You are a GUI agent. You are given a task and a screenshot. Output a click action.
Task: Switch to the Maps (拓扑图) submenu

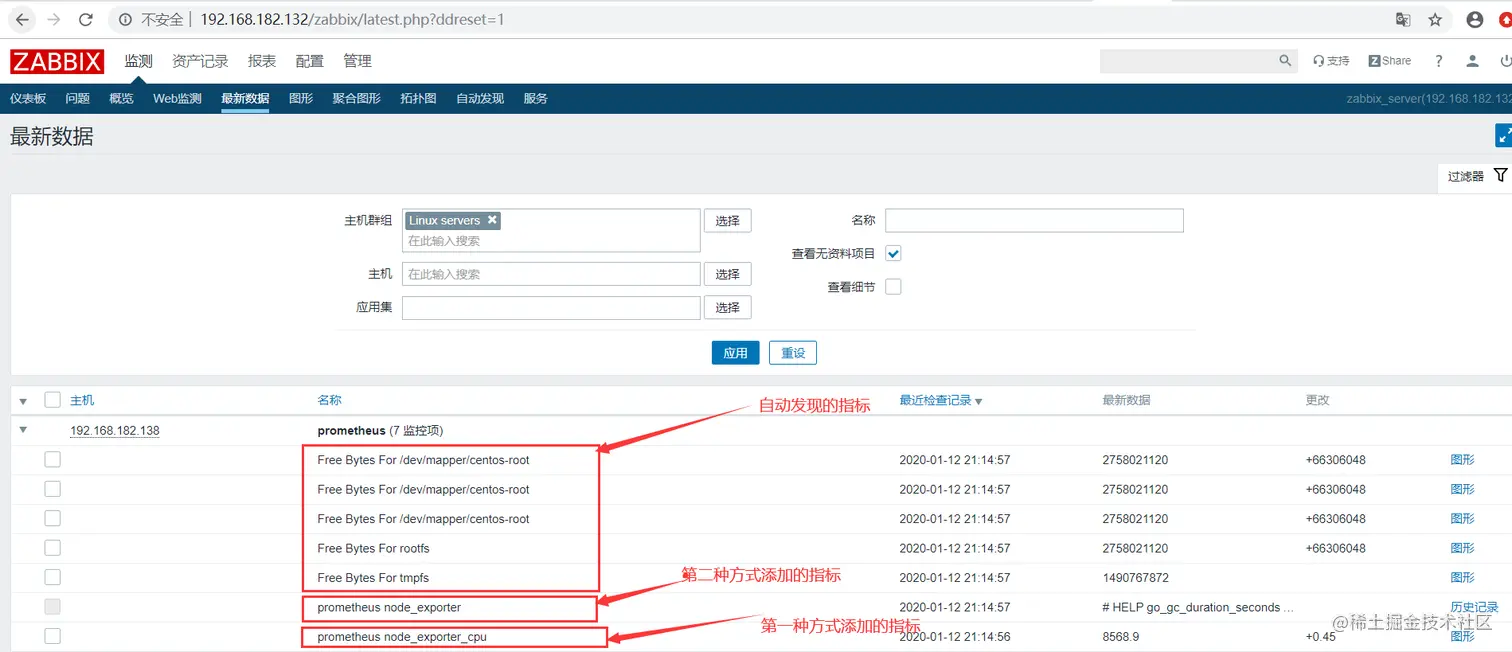tap(418, 98)
